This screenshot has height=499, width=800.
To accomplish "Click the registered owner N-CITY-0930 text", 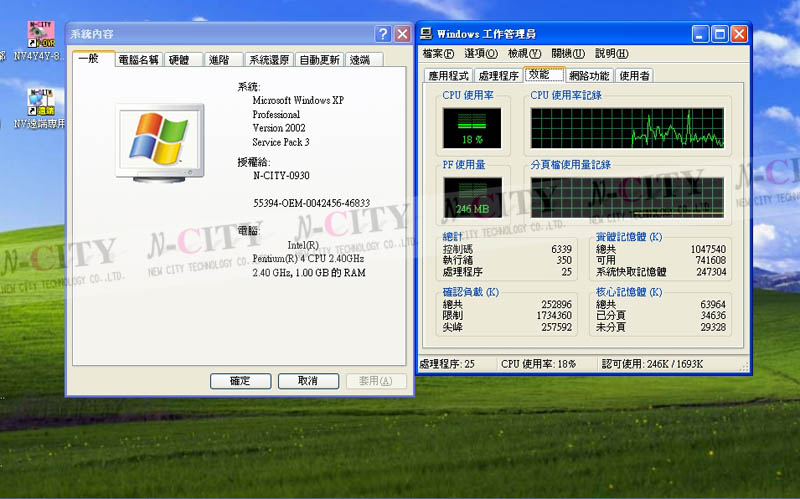I will (x=281, y=176).
